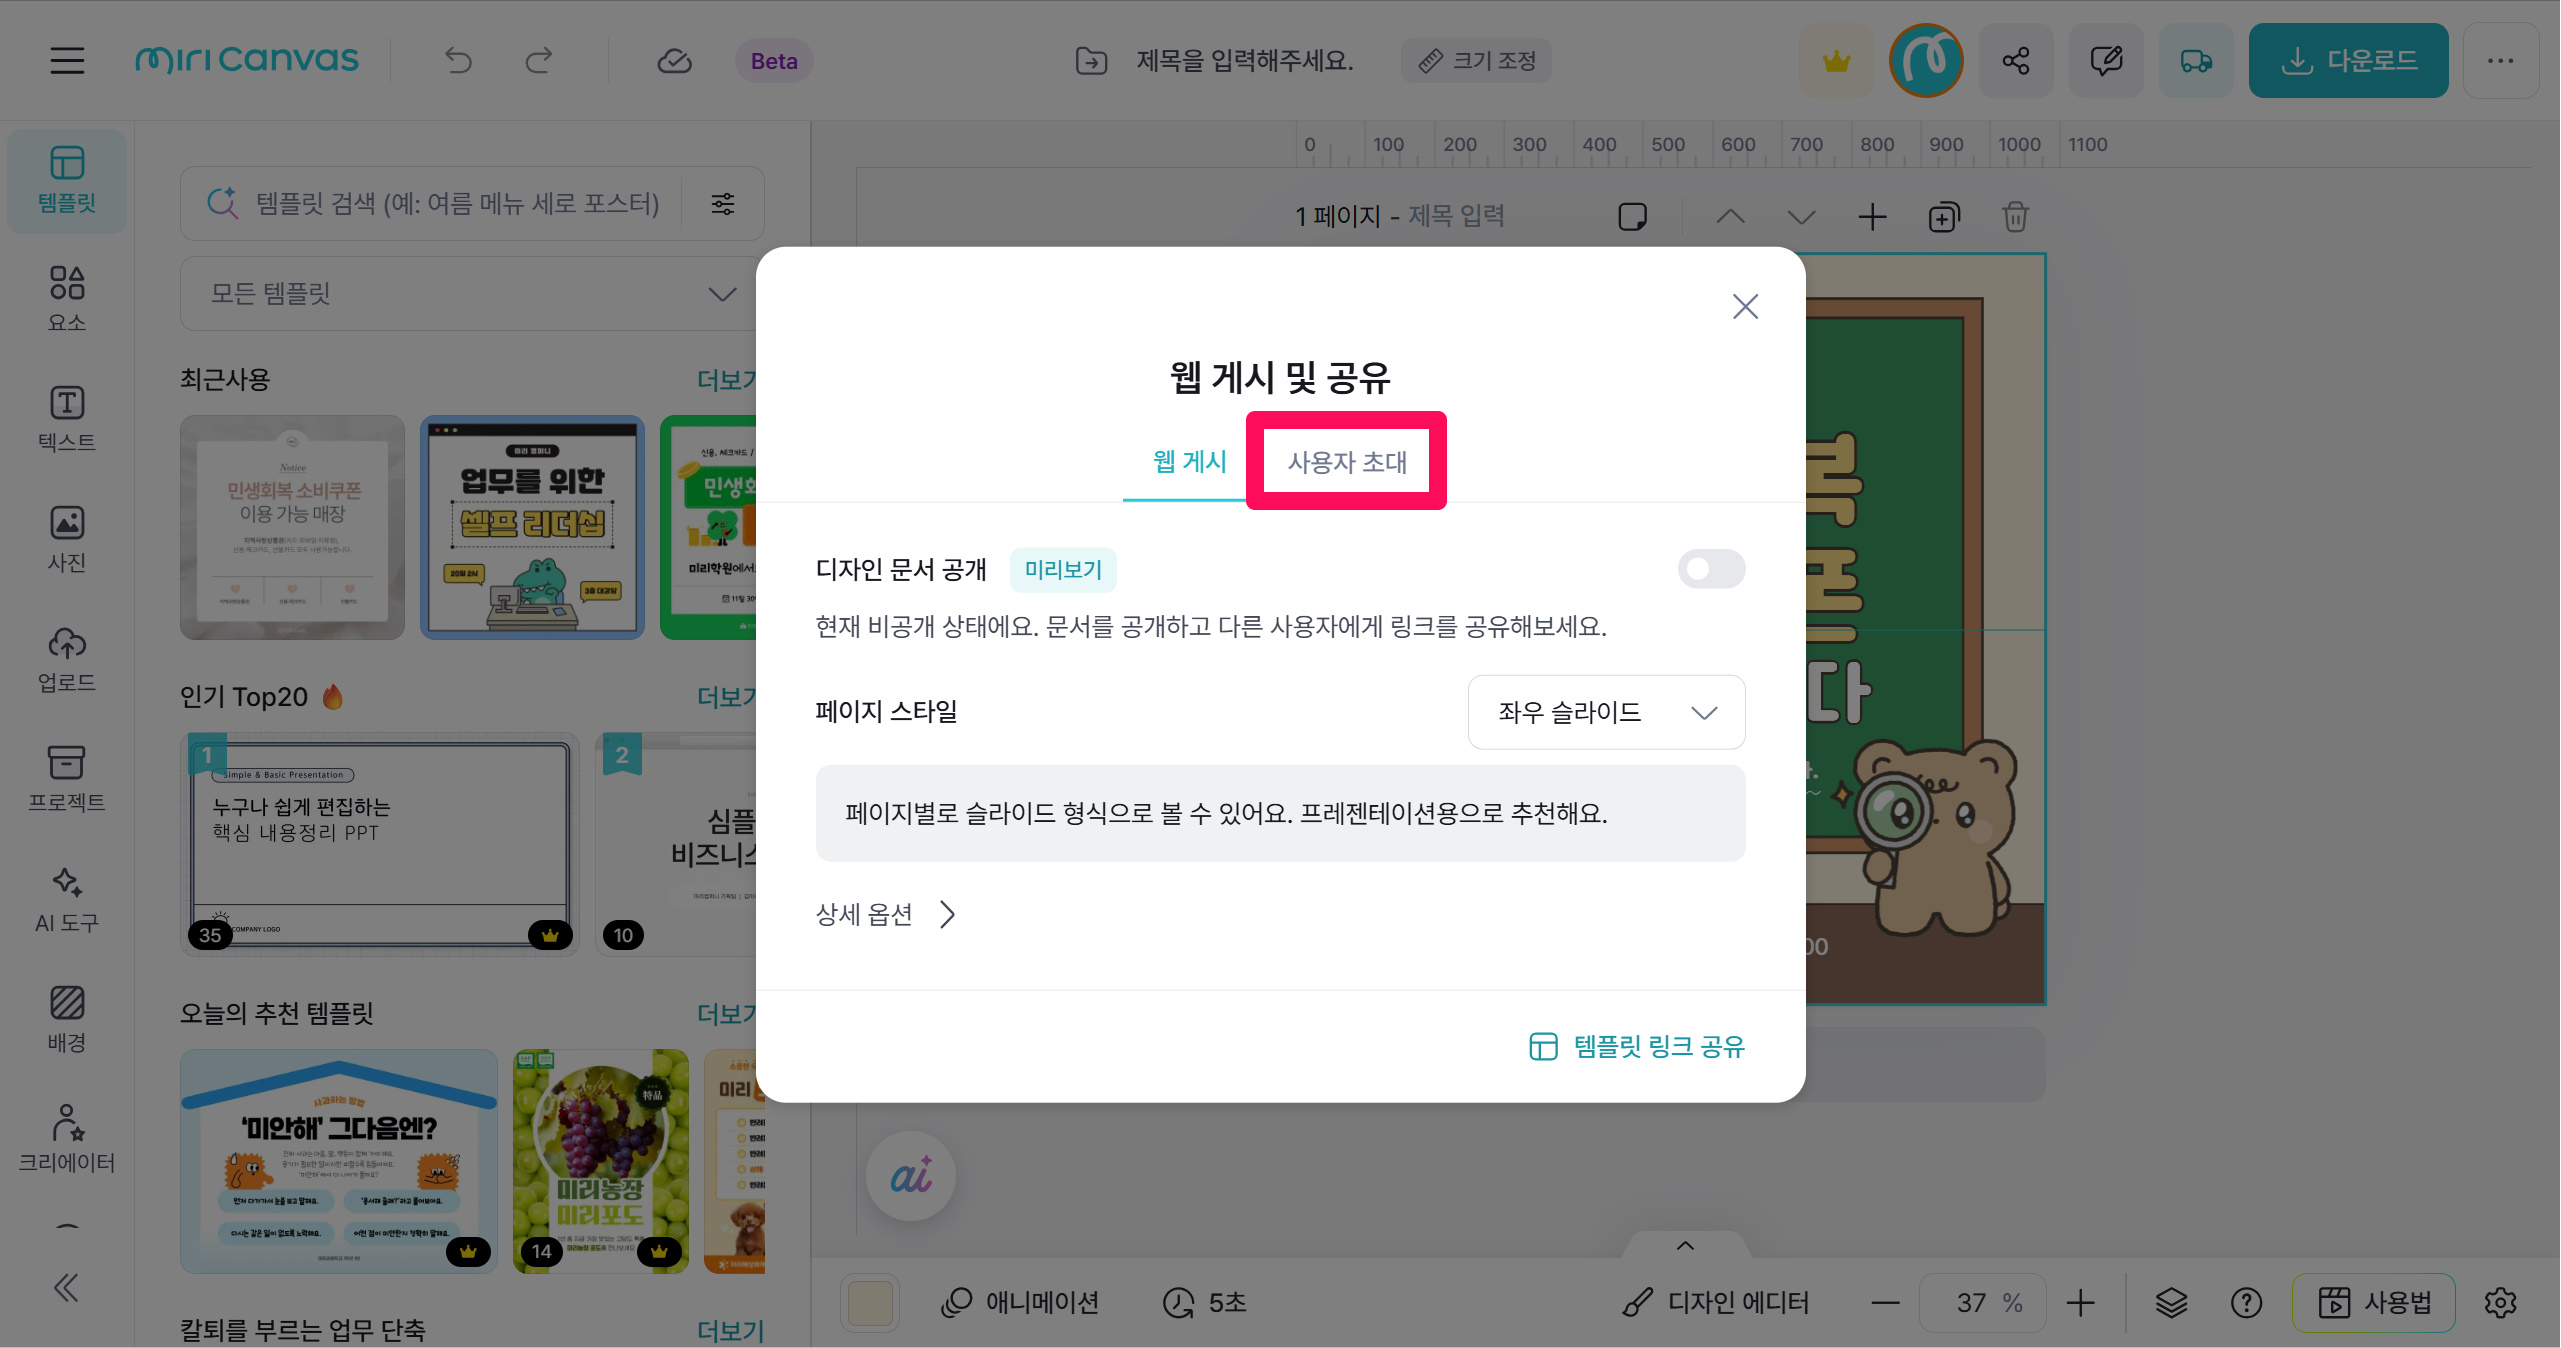Open the 사용법 guide button

pyautogui.click(x=2373, y=1303)
